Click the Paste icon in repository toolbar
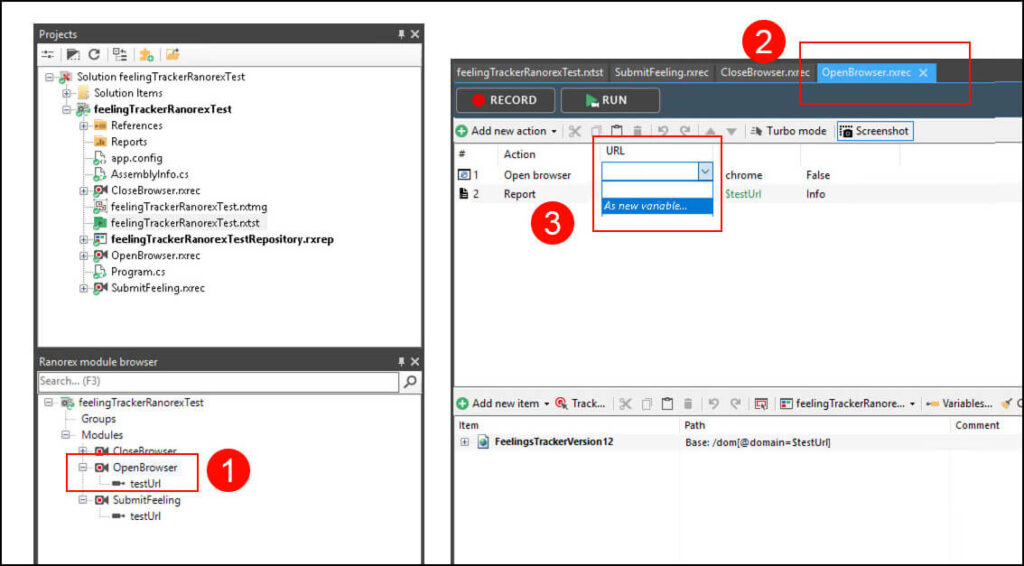The height and width of the screenshot is (566, 1024). coord(667,404)
